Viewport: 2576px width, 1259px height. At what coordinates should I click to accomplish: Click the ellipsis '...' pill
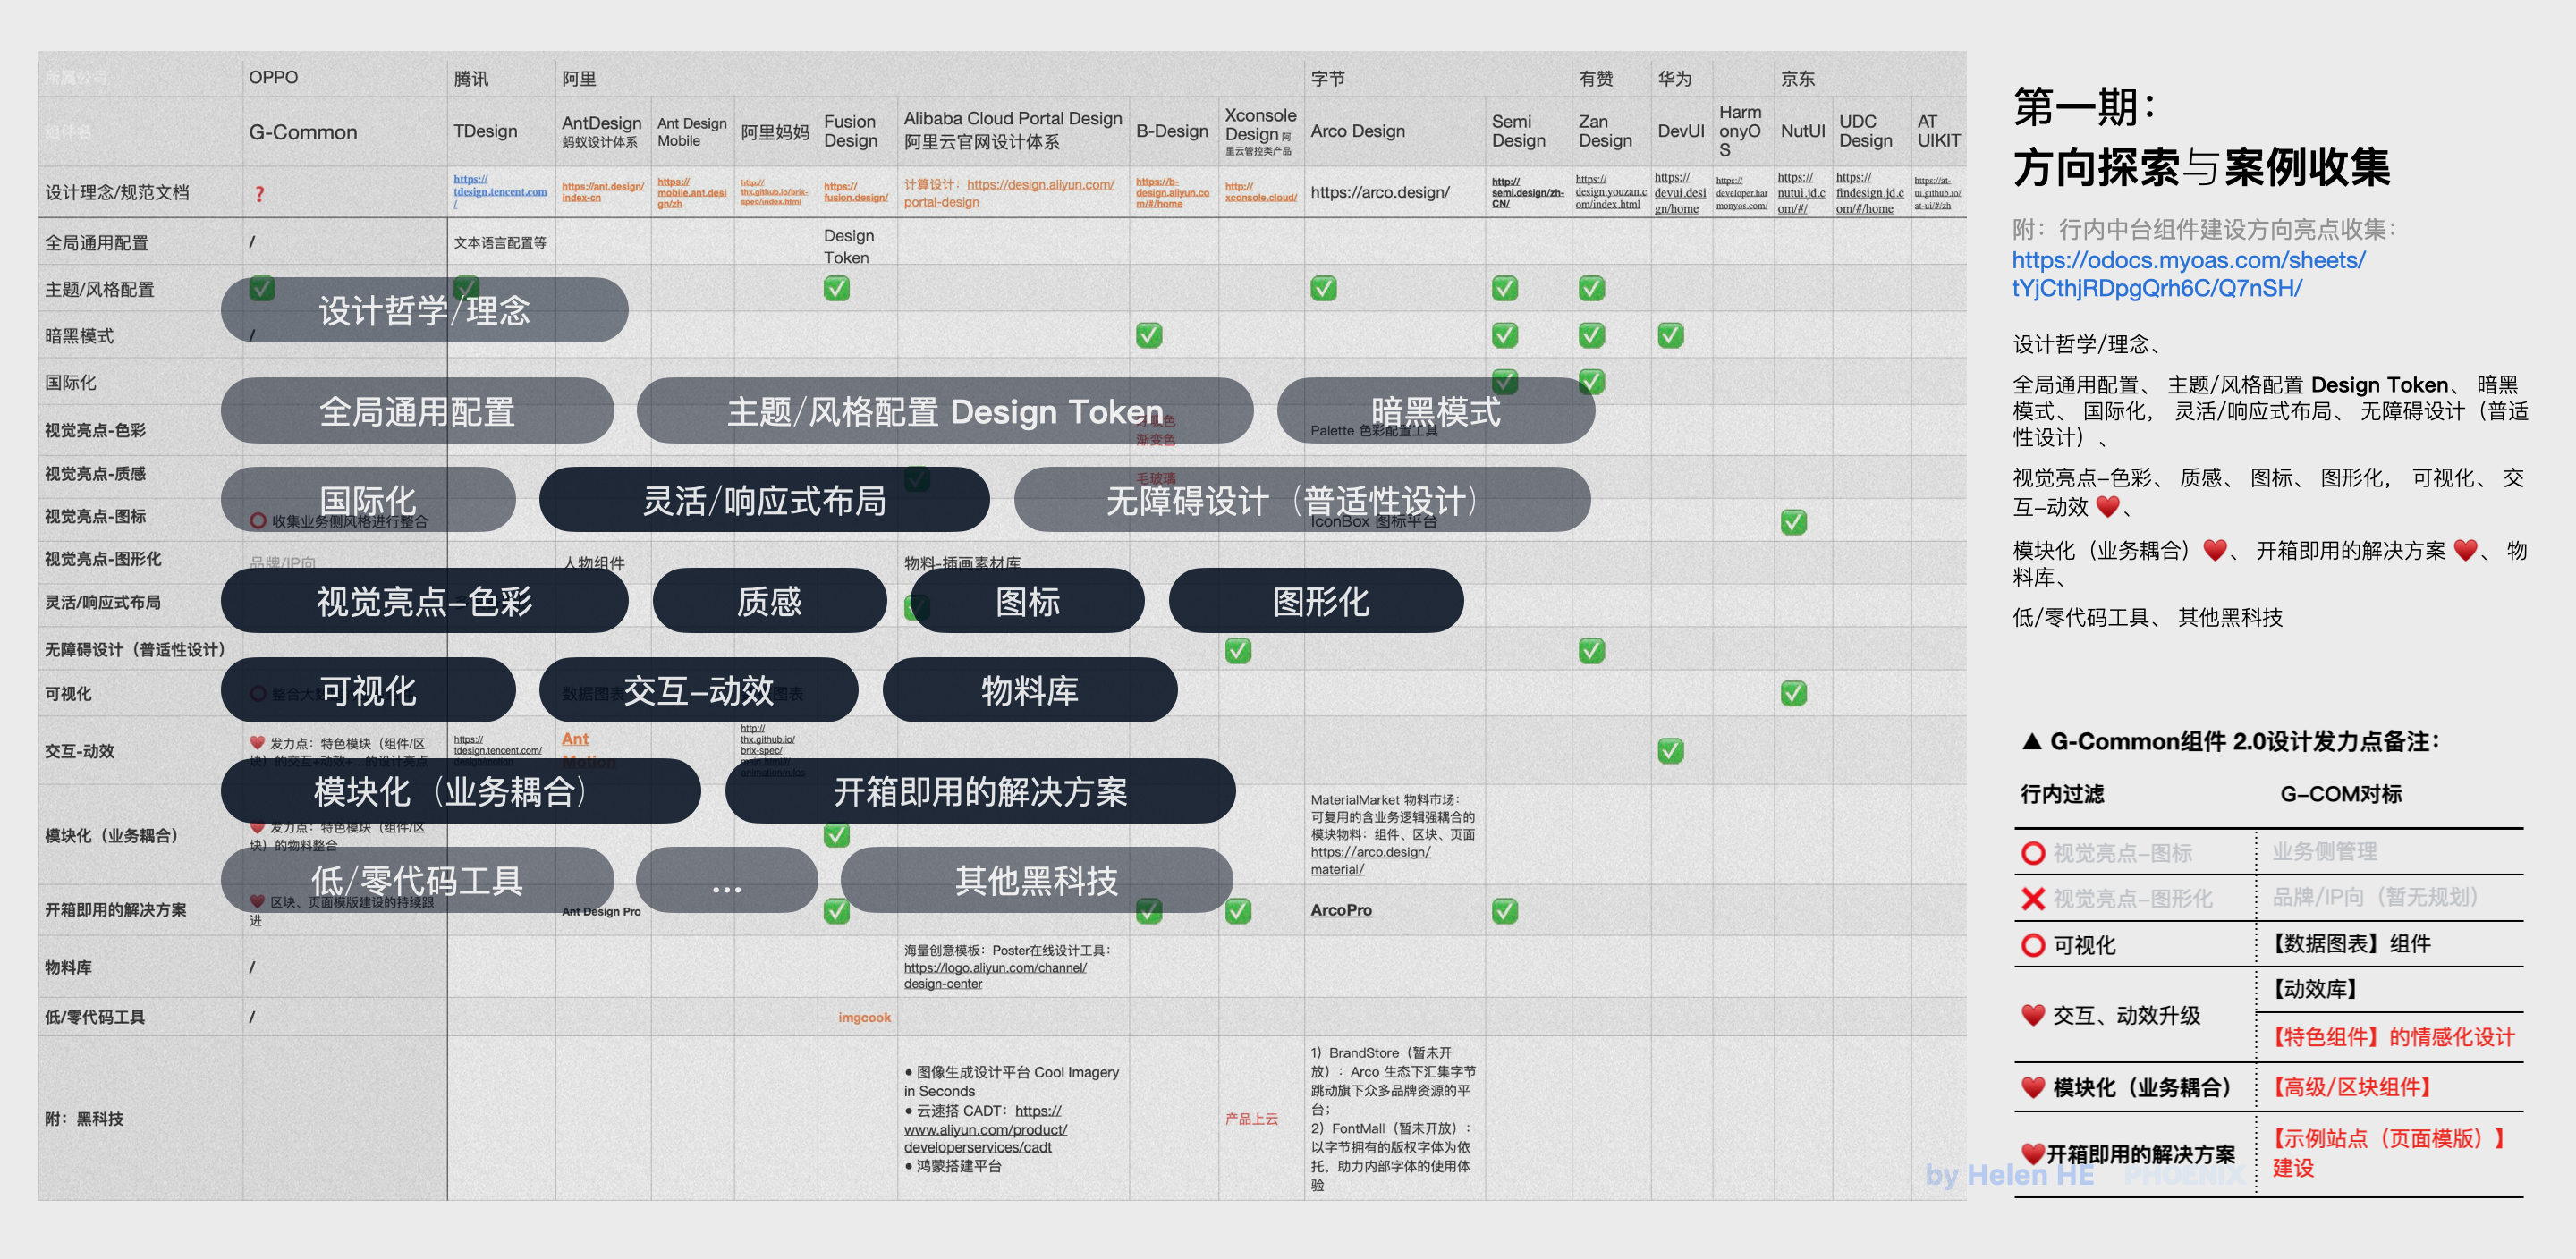[x=727, y=880]
